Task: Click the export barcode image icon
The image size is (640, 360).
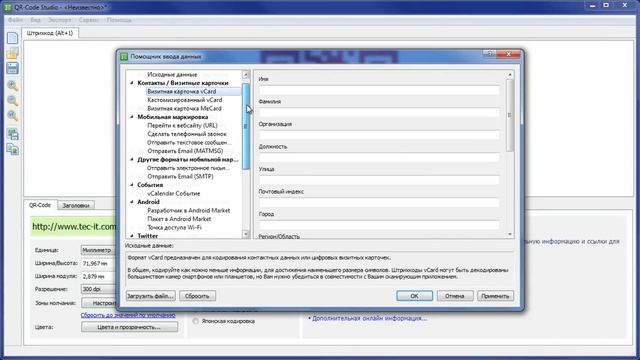Action: coord(12,134)
